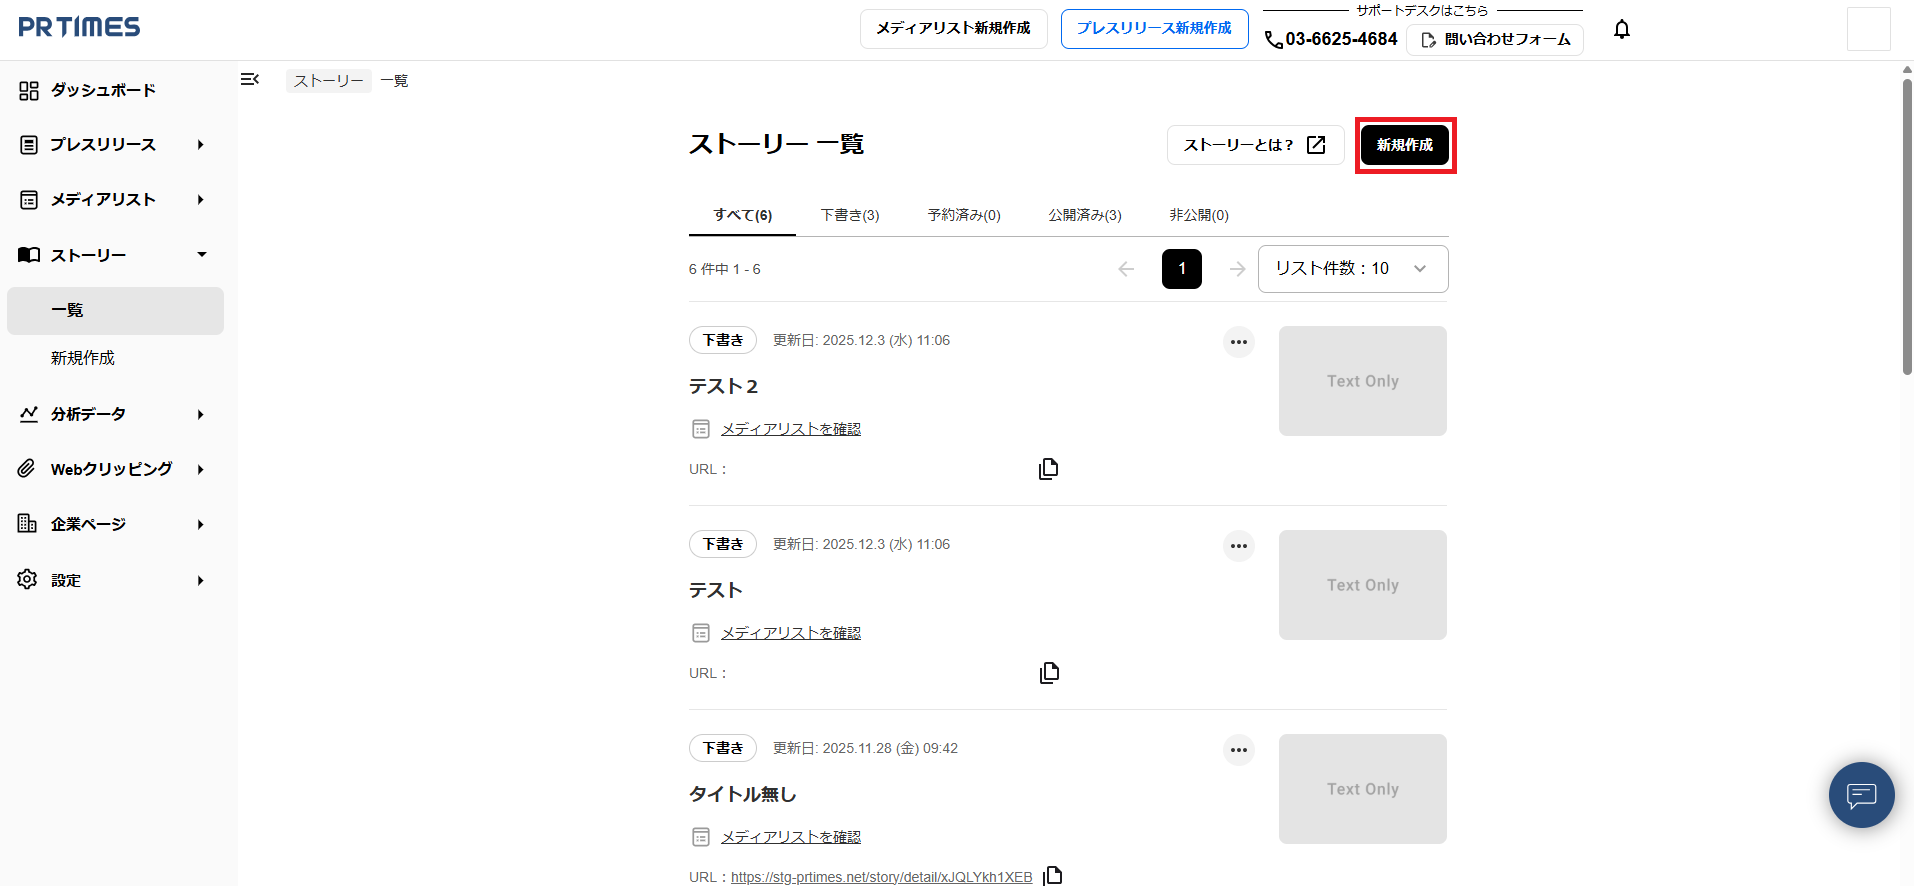Click the プレスリリース新規作成 button
1914x886 pixels.
click(1154, 29)
